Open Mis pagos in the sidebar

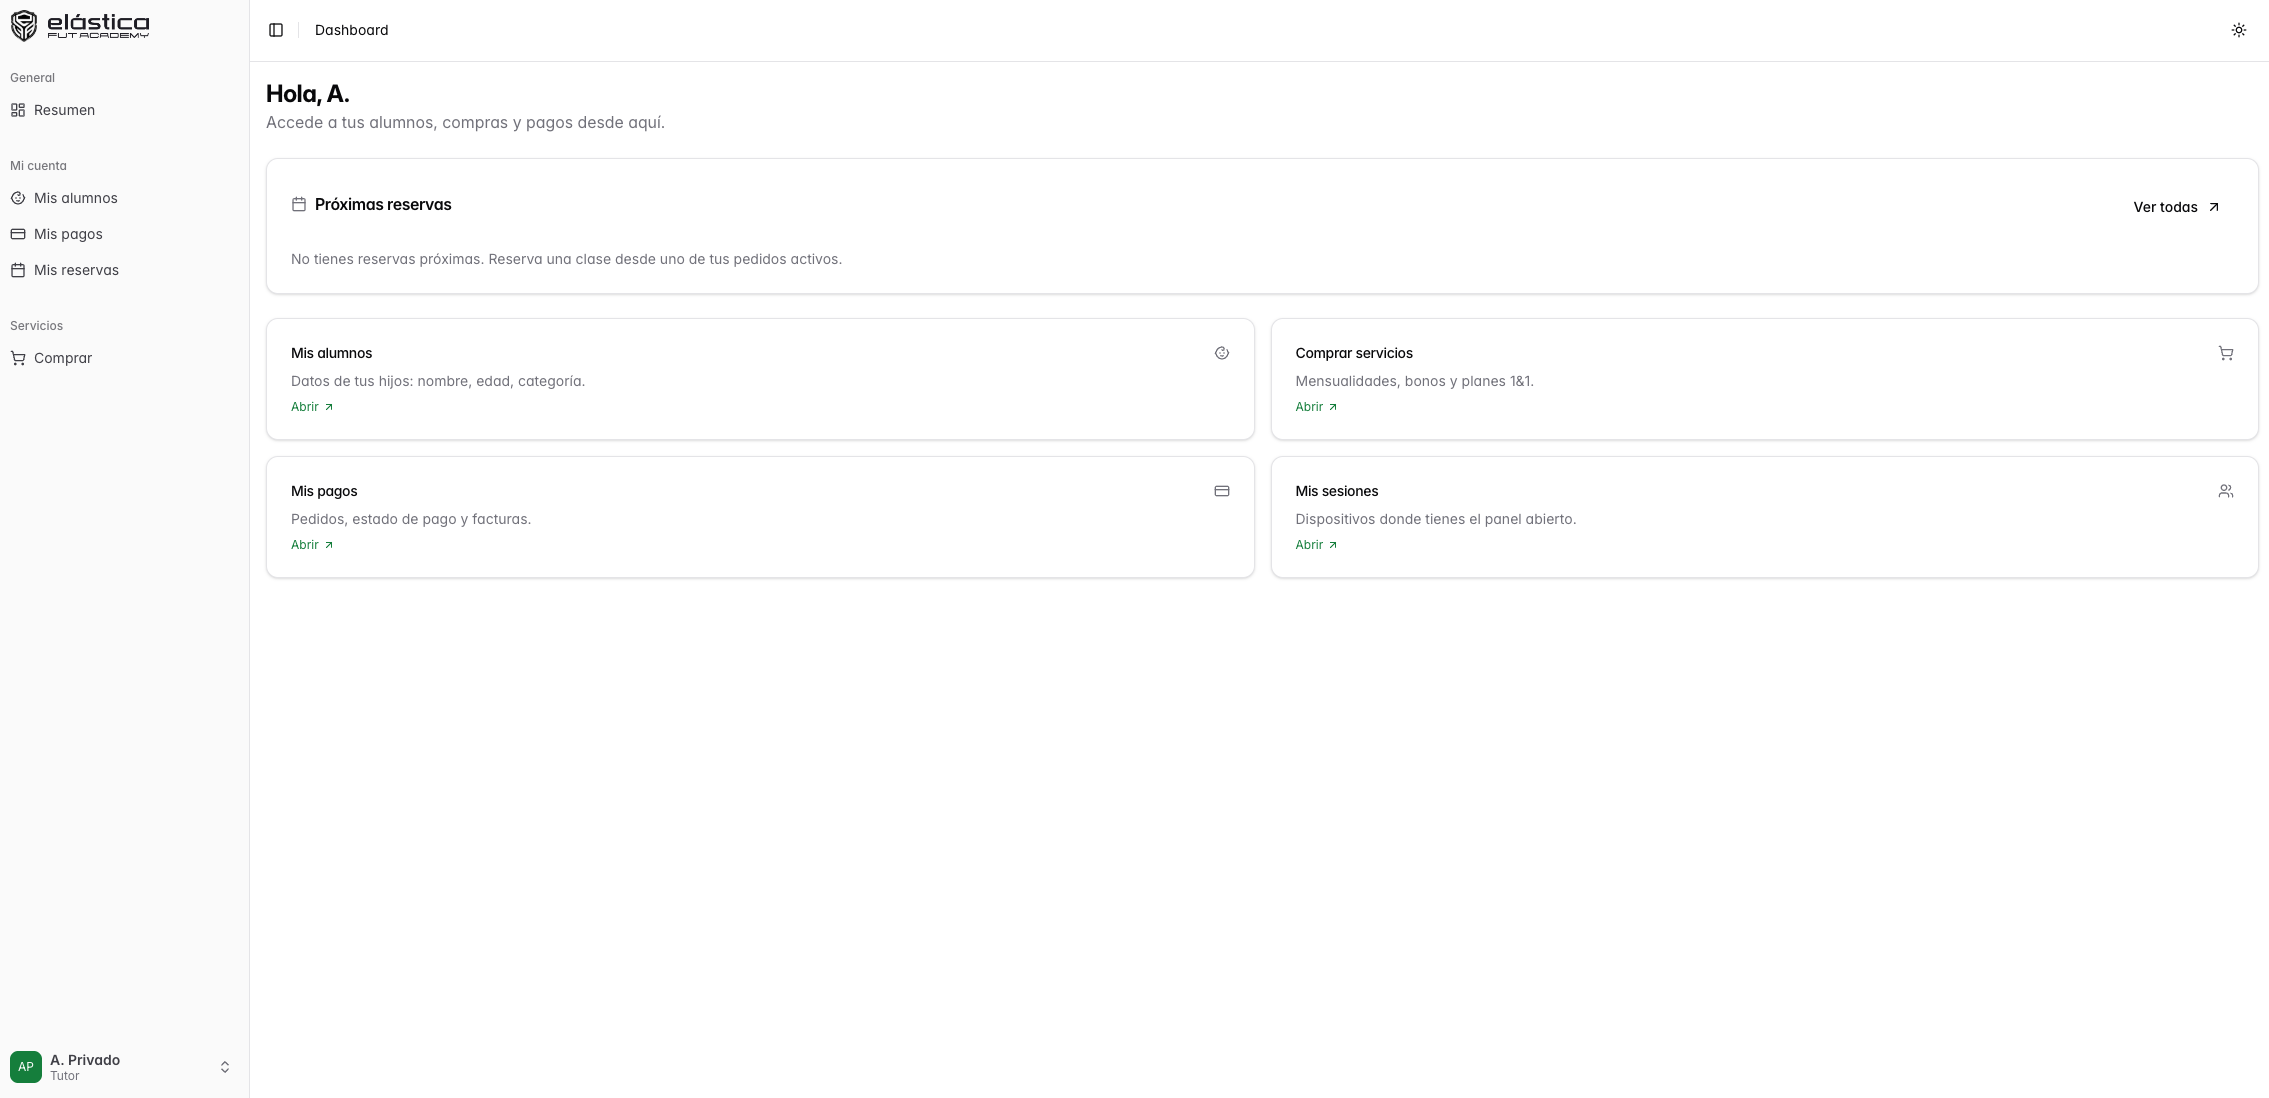[x=124, y=234]
